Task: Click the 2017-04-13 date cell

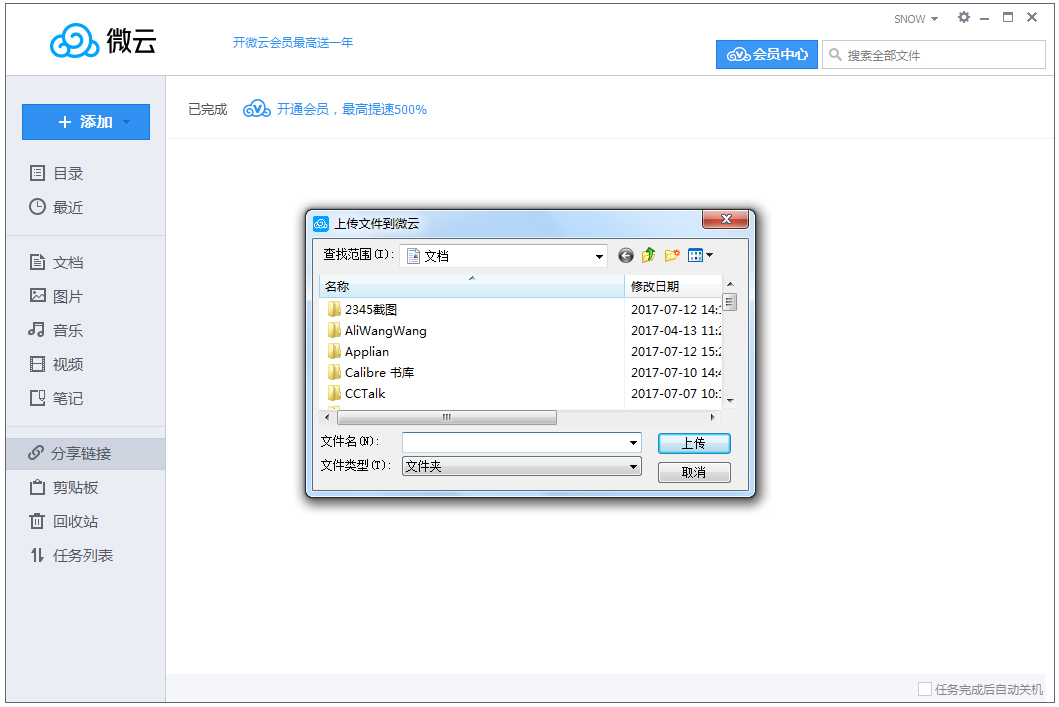Action: click(x=675, y=330)
